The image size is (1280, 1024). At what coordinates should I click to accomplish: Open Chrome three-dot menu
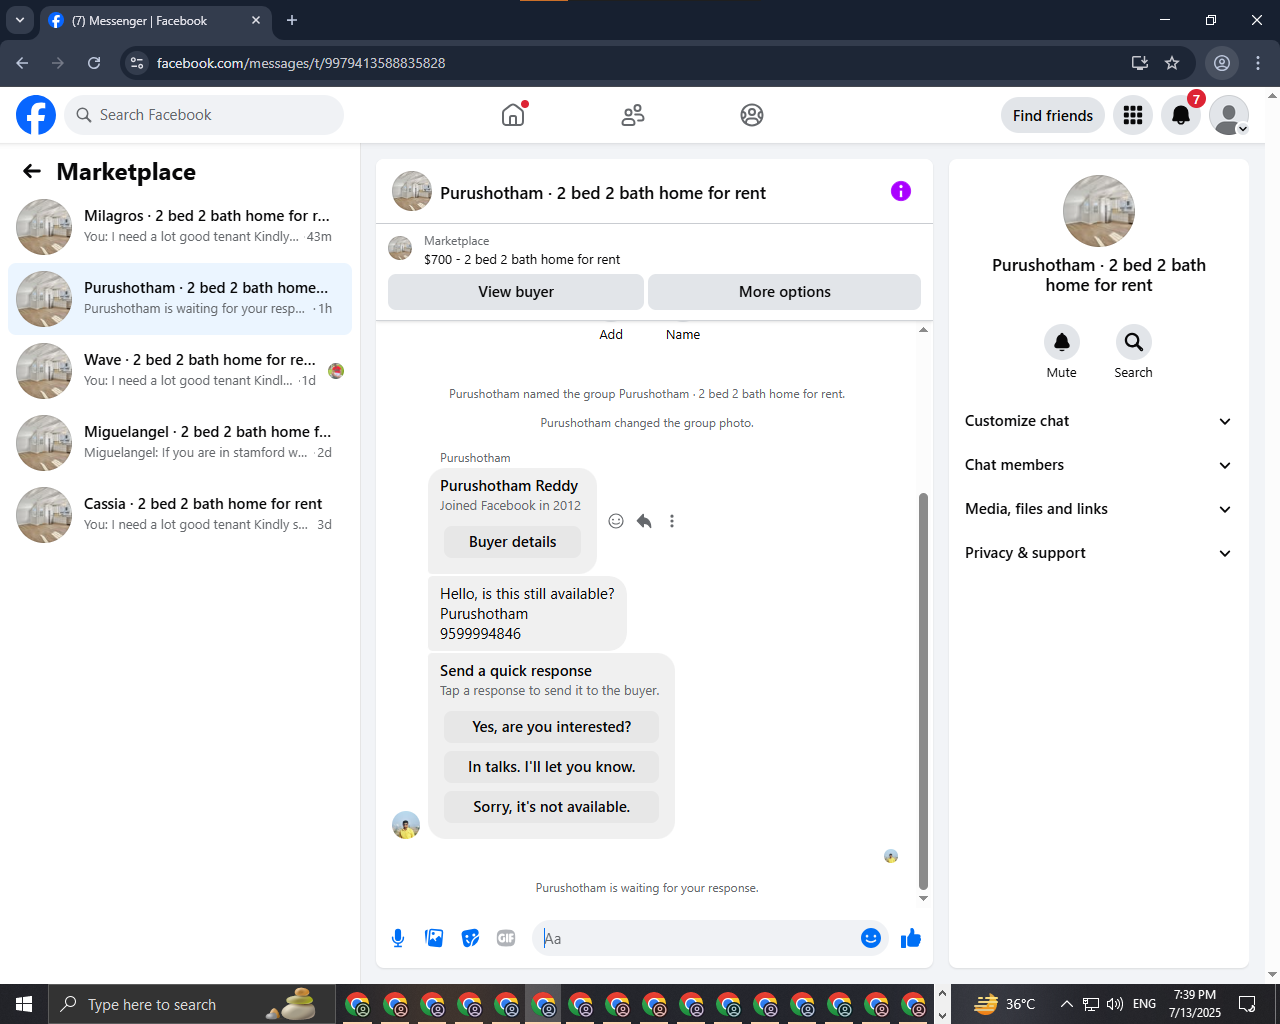tap(1258, 63)
